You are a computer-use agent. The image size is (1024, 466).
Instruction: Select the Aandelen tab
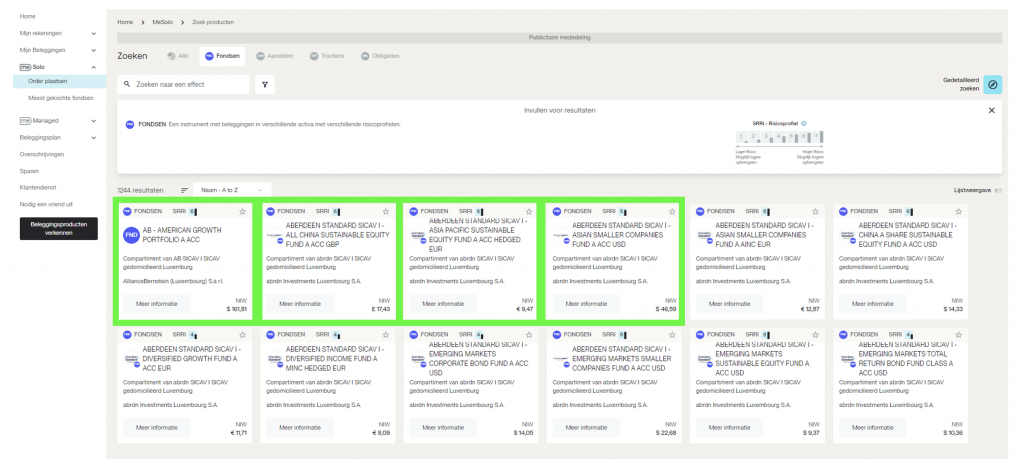click(x=275, y=56)
